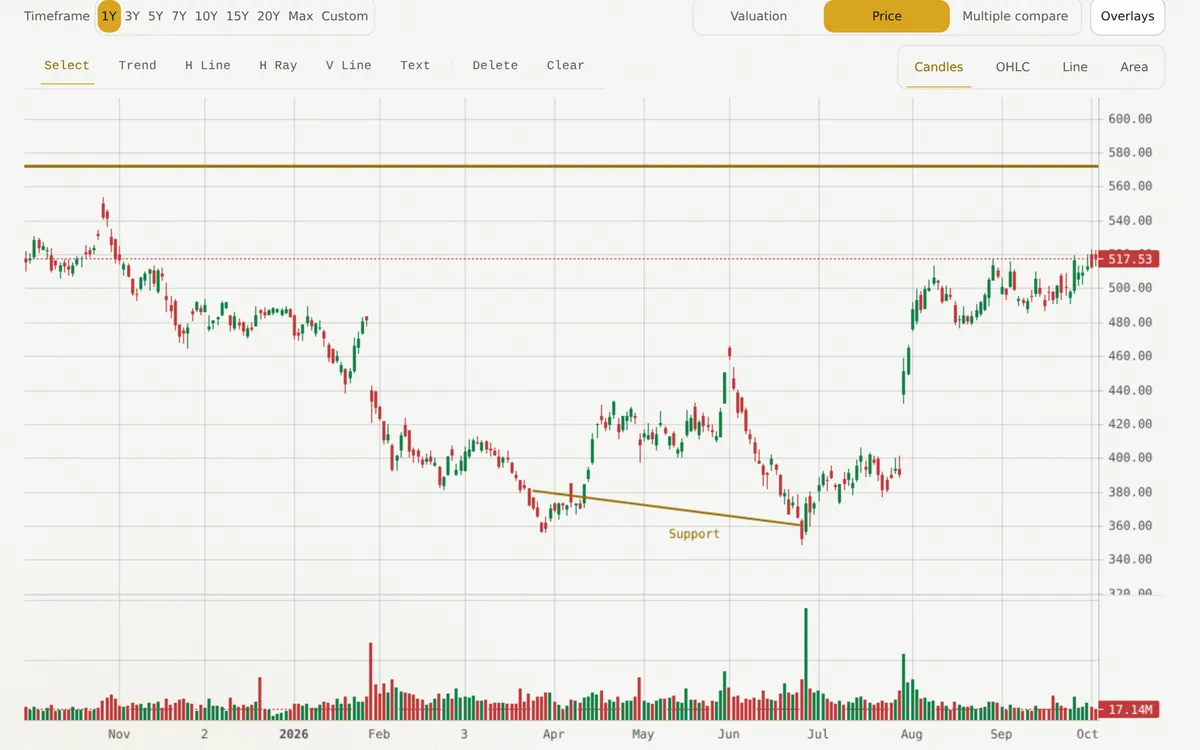
Task: Switch chart type to Candles
Action: (x=938, y=67)
